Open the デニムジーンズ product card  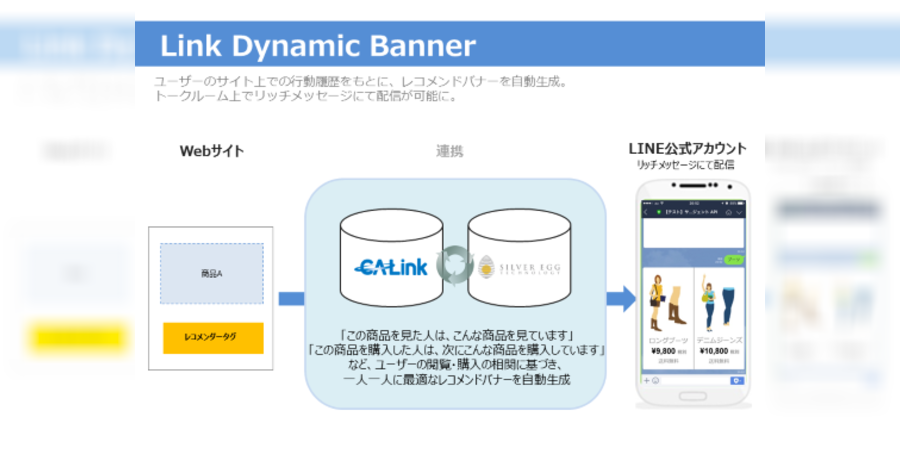tap(719, 319)
